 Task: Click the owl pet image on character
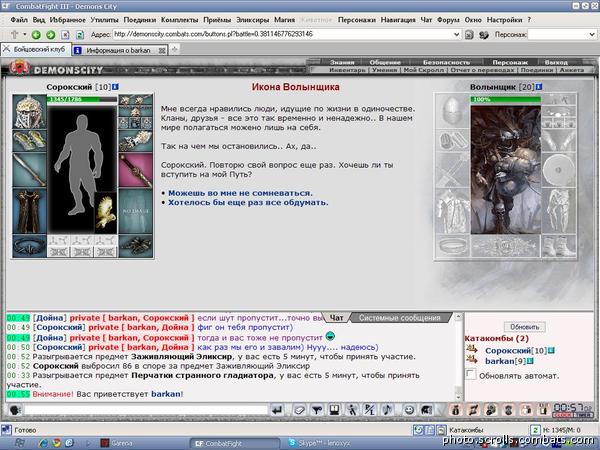106,213
